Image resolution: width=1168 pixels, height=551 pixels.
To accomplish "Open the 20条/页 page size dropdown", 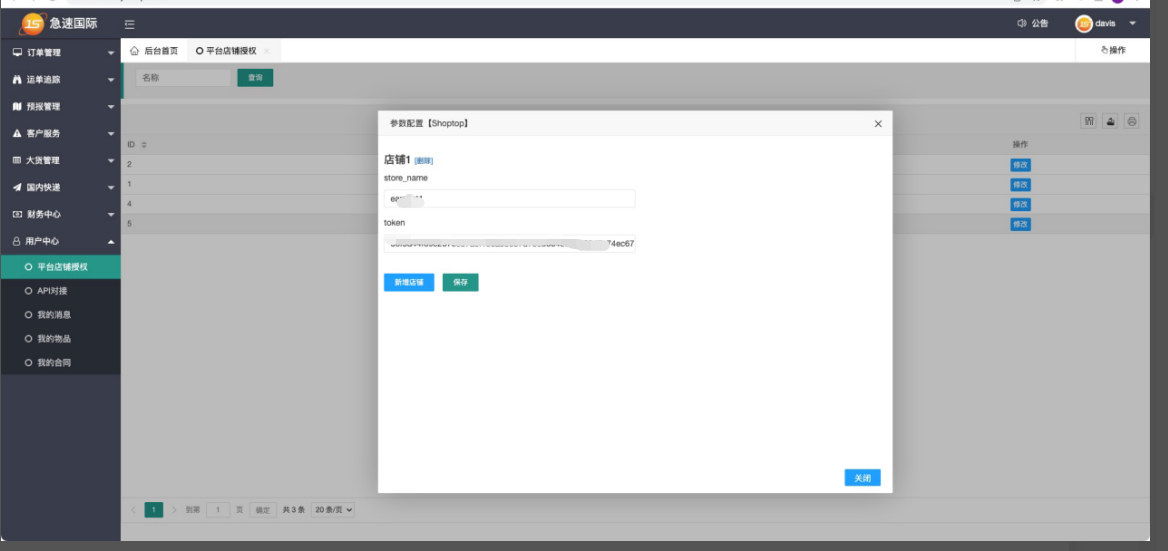I will click(334, 510).
